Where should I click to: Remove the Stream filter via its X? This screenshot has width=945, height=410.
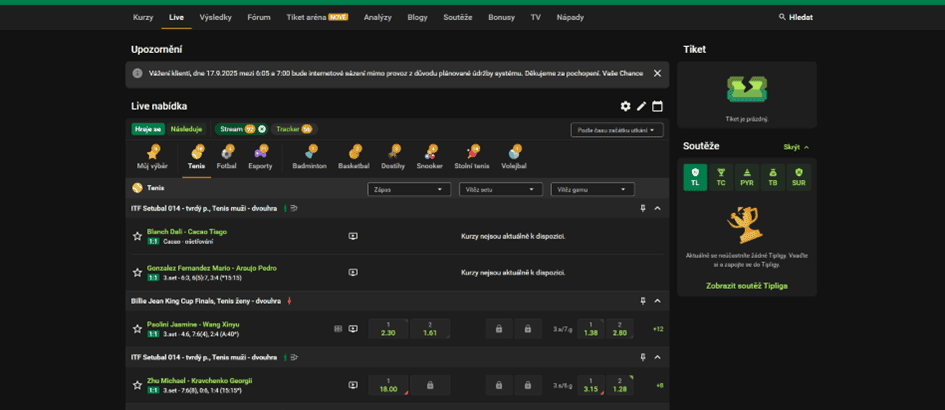[x=262, y=129]
